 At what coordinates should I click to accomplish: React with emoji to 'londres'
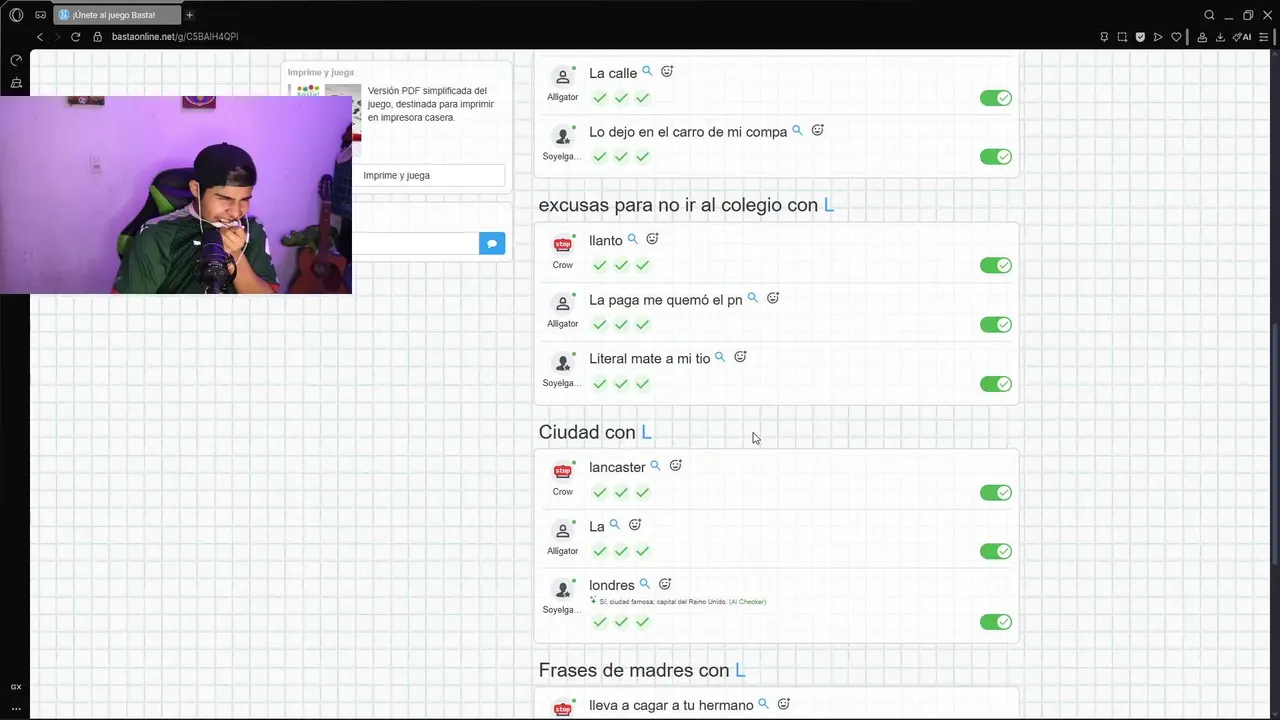[x=665, y=584]
